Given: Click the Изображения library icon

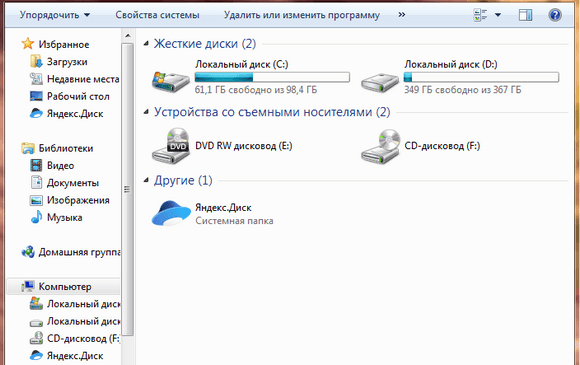Looking at the screenshot, I should tap(36, 200).
